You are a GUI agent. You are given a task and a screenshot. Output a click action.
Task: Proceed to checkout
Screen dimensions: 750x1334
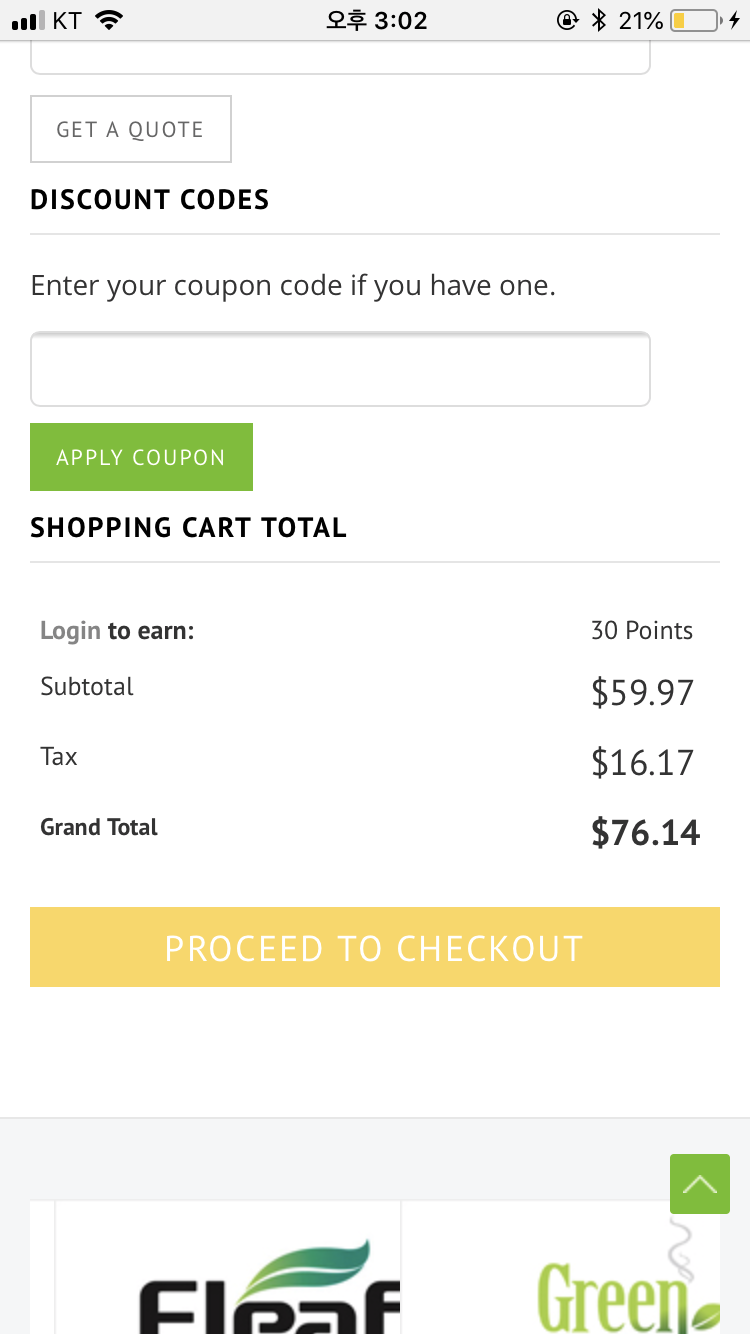pyautogui.click(x=375, y=947)
